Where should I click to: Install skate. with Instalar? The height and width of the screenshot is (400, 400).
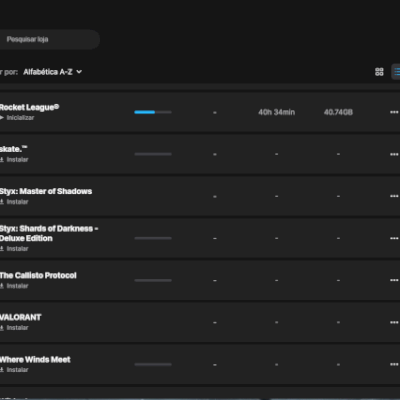14,160
